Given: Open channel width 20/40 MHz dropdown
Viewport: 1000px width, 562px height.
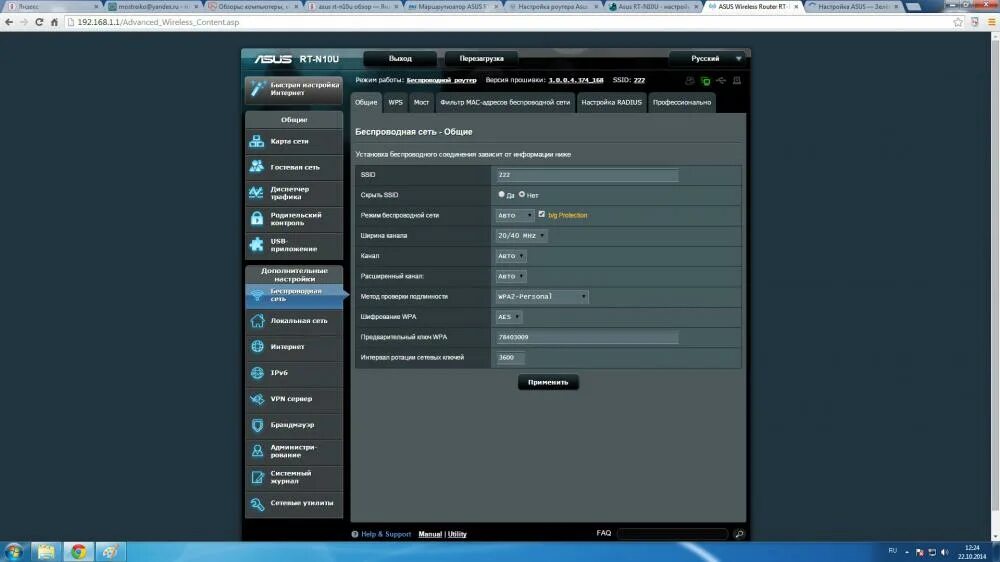Looking at the screenshot, I should pos(521,236).
